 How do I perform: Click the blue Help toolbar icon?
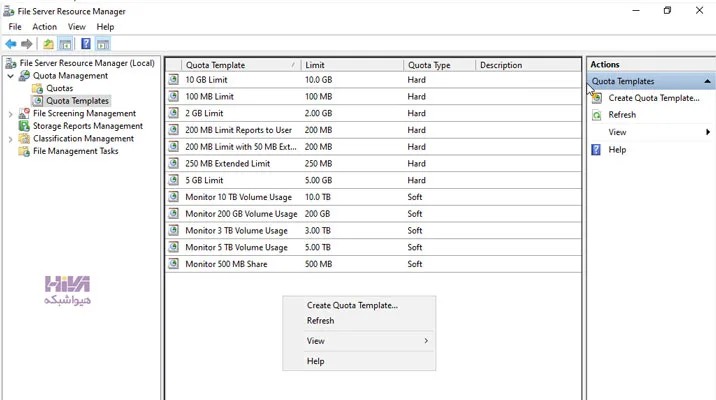[x=86, y=44]
